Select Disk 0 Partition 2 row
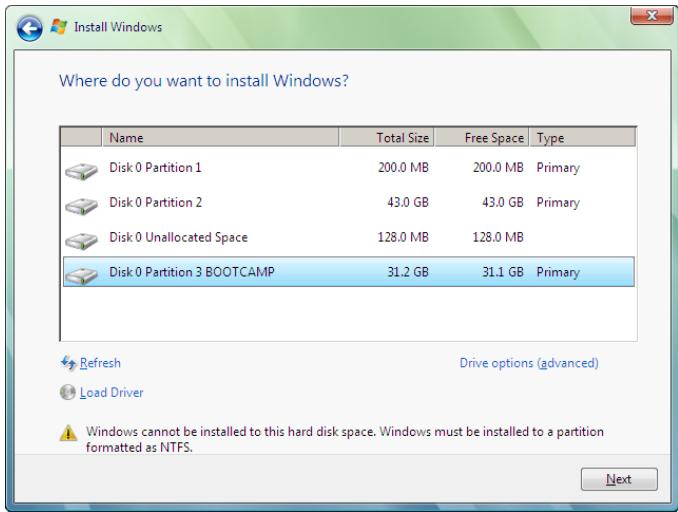Image resolution: width=678 pixels, height=512 pixels. tap(349, 202)
